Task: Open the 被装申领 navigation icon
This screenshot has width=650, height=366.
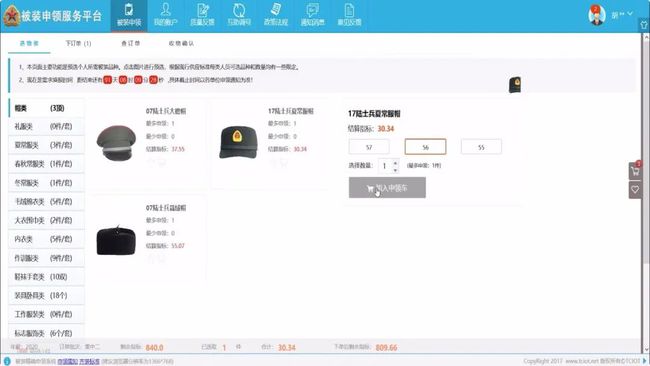Action: click(x=129, y=15)
